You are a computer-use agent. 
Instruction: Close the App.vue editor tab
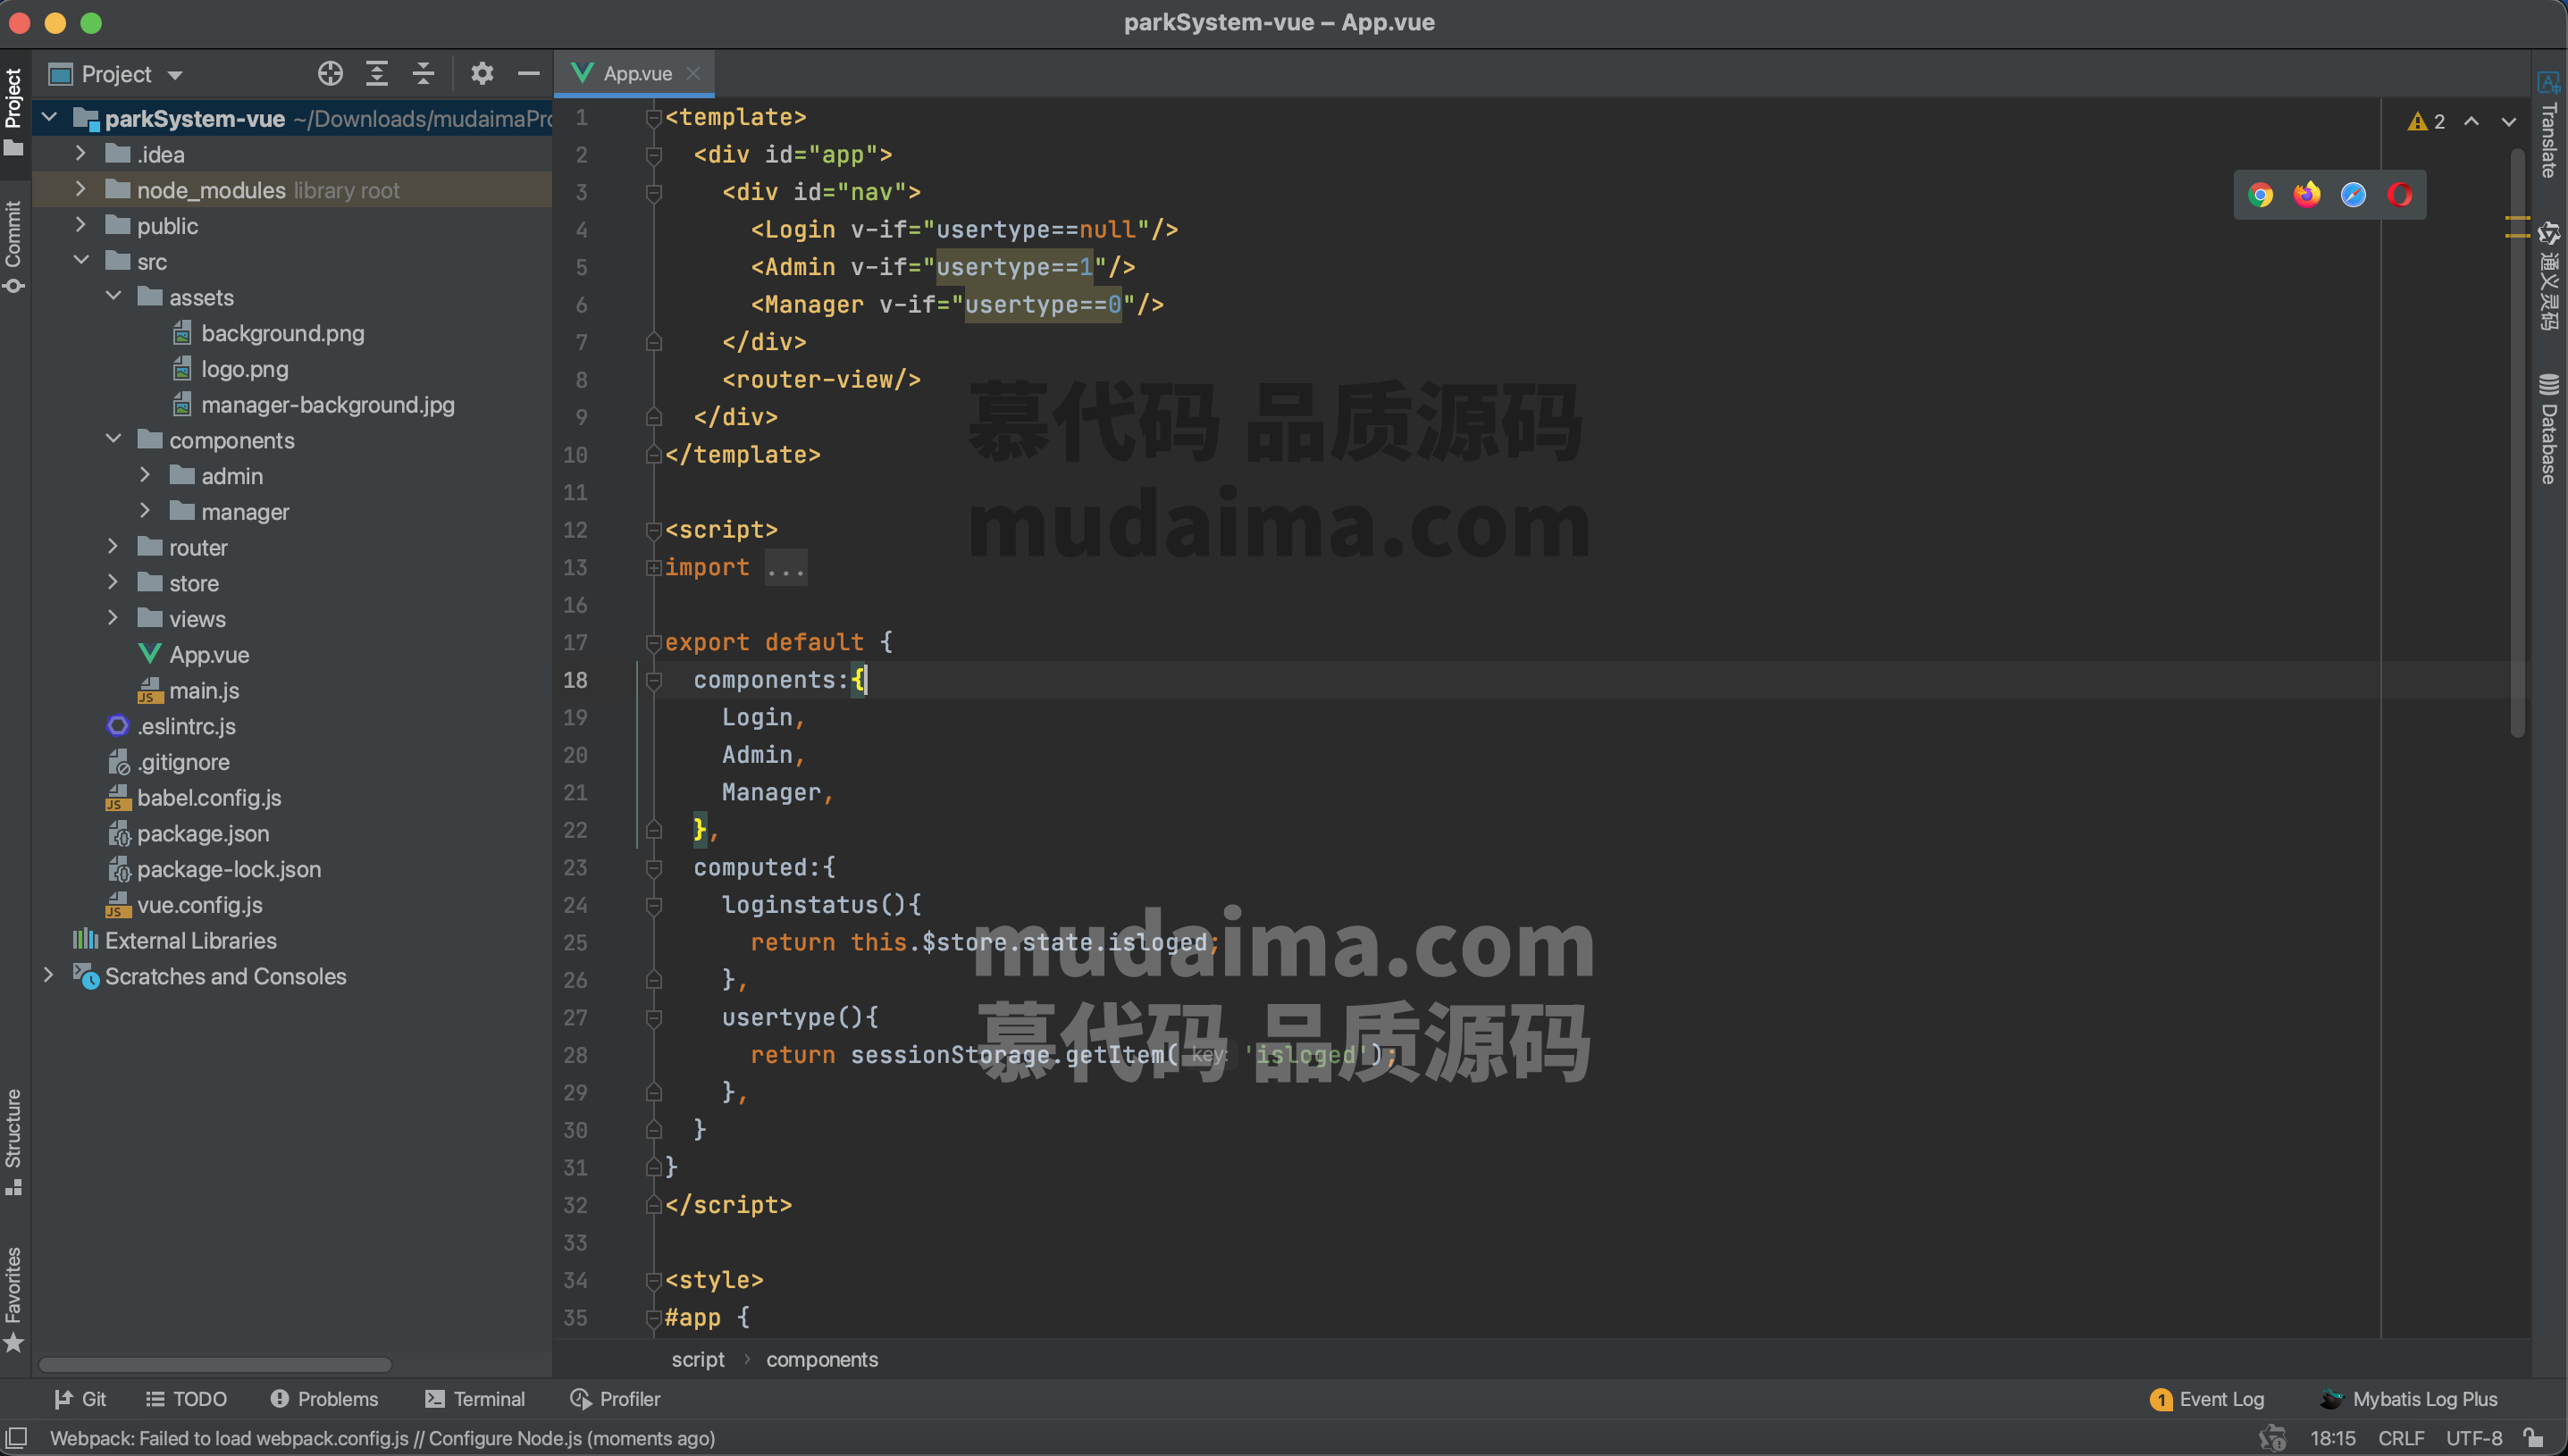pyautogui.click(x=693, y=74)
